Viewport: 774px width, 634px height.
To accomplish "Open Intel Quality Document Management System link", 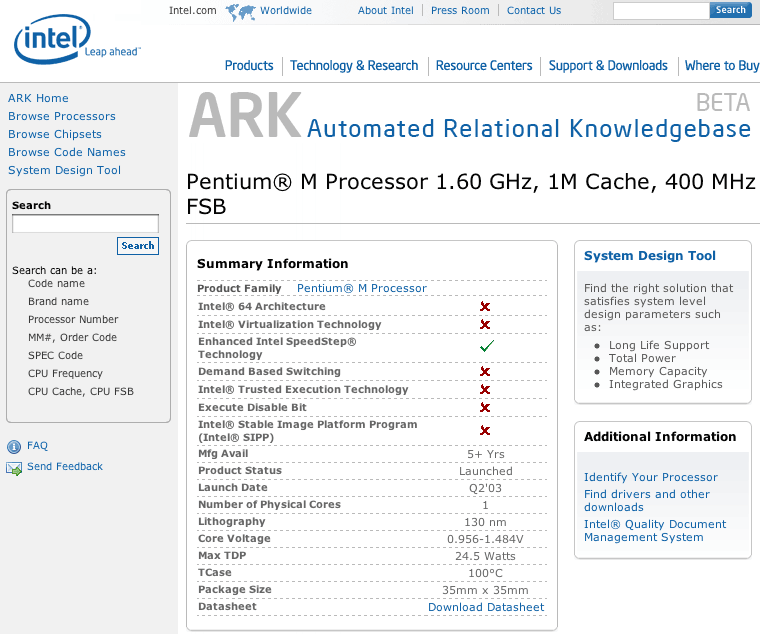I will coord(655,531).
